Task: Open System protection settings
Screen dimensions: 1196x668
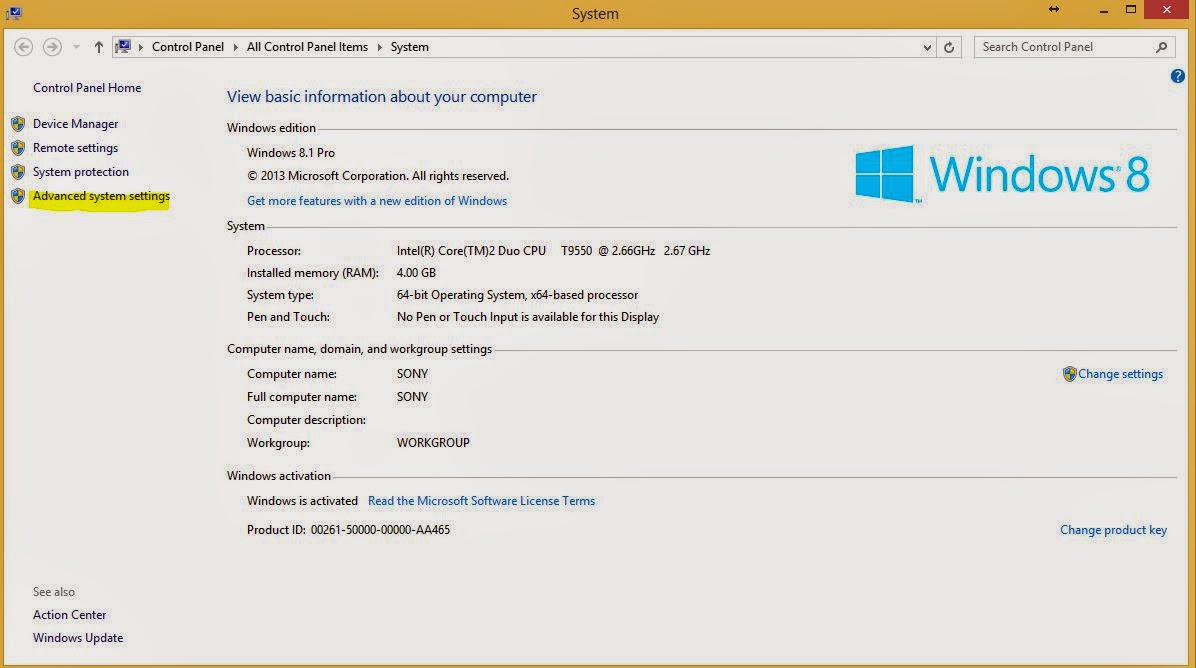Action: click(x=80, y=171)
